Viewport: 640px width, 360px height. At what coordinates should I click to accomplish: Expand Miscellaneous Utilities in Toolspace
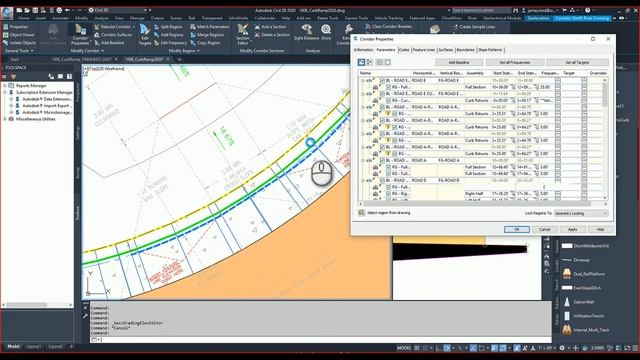(x=5, y=119)
